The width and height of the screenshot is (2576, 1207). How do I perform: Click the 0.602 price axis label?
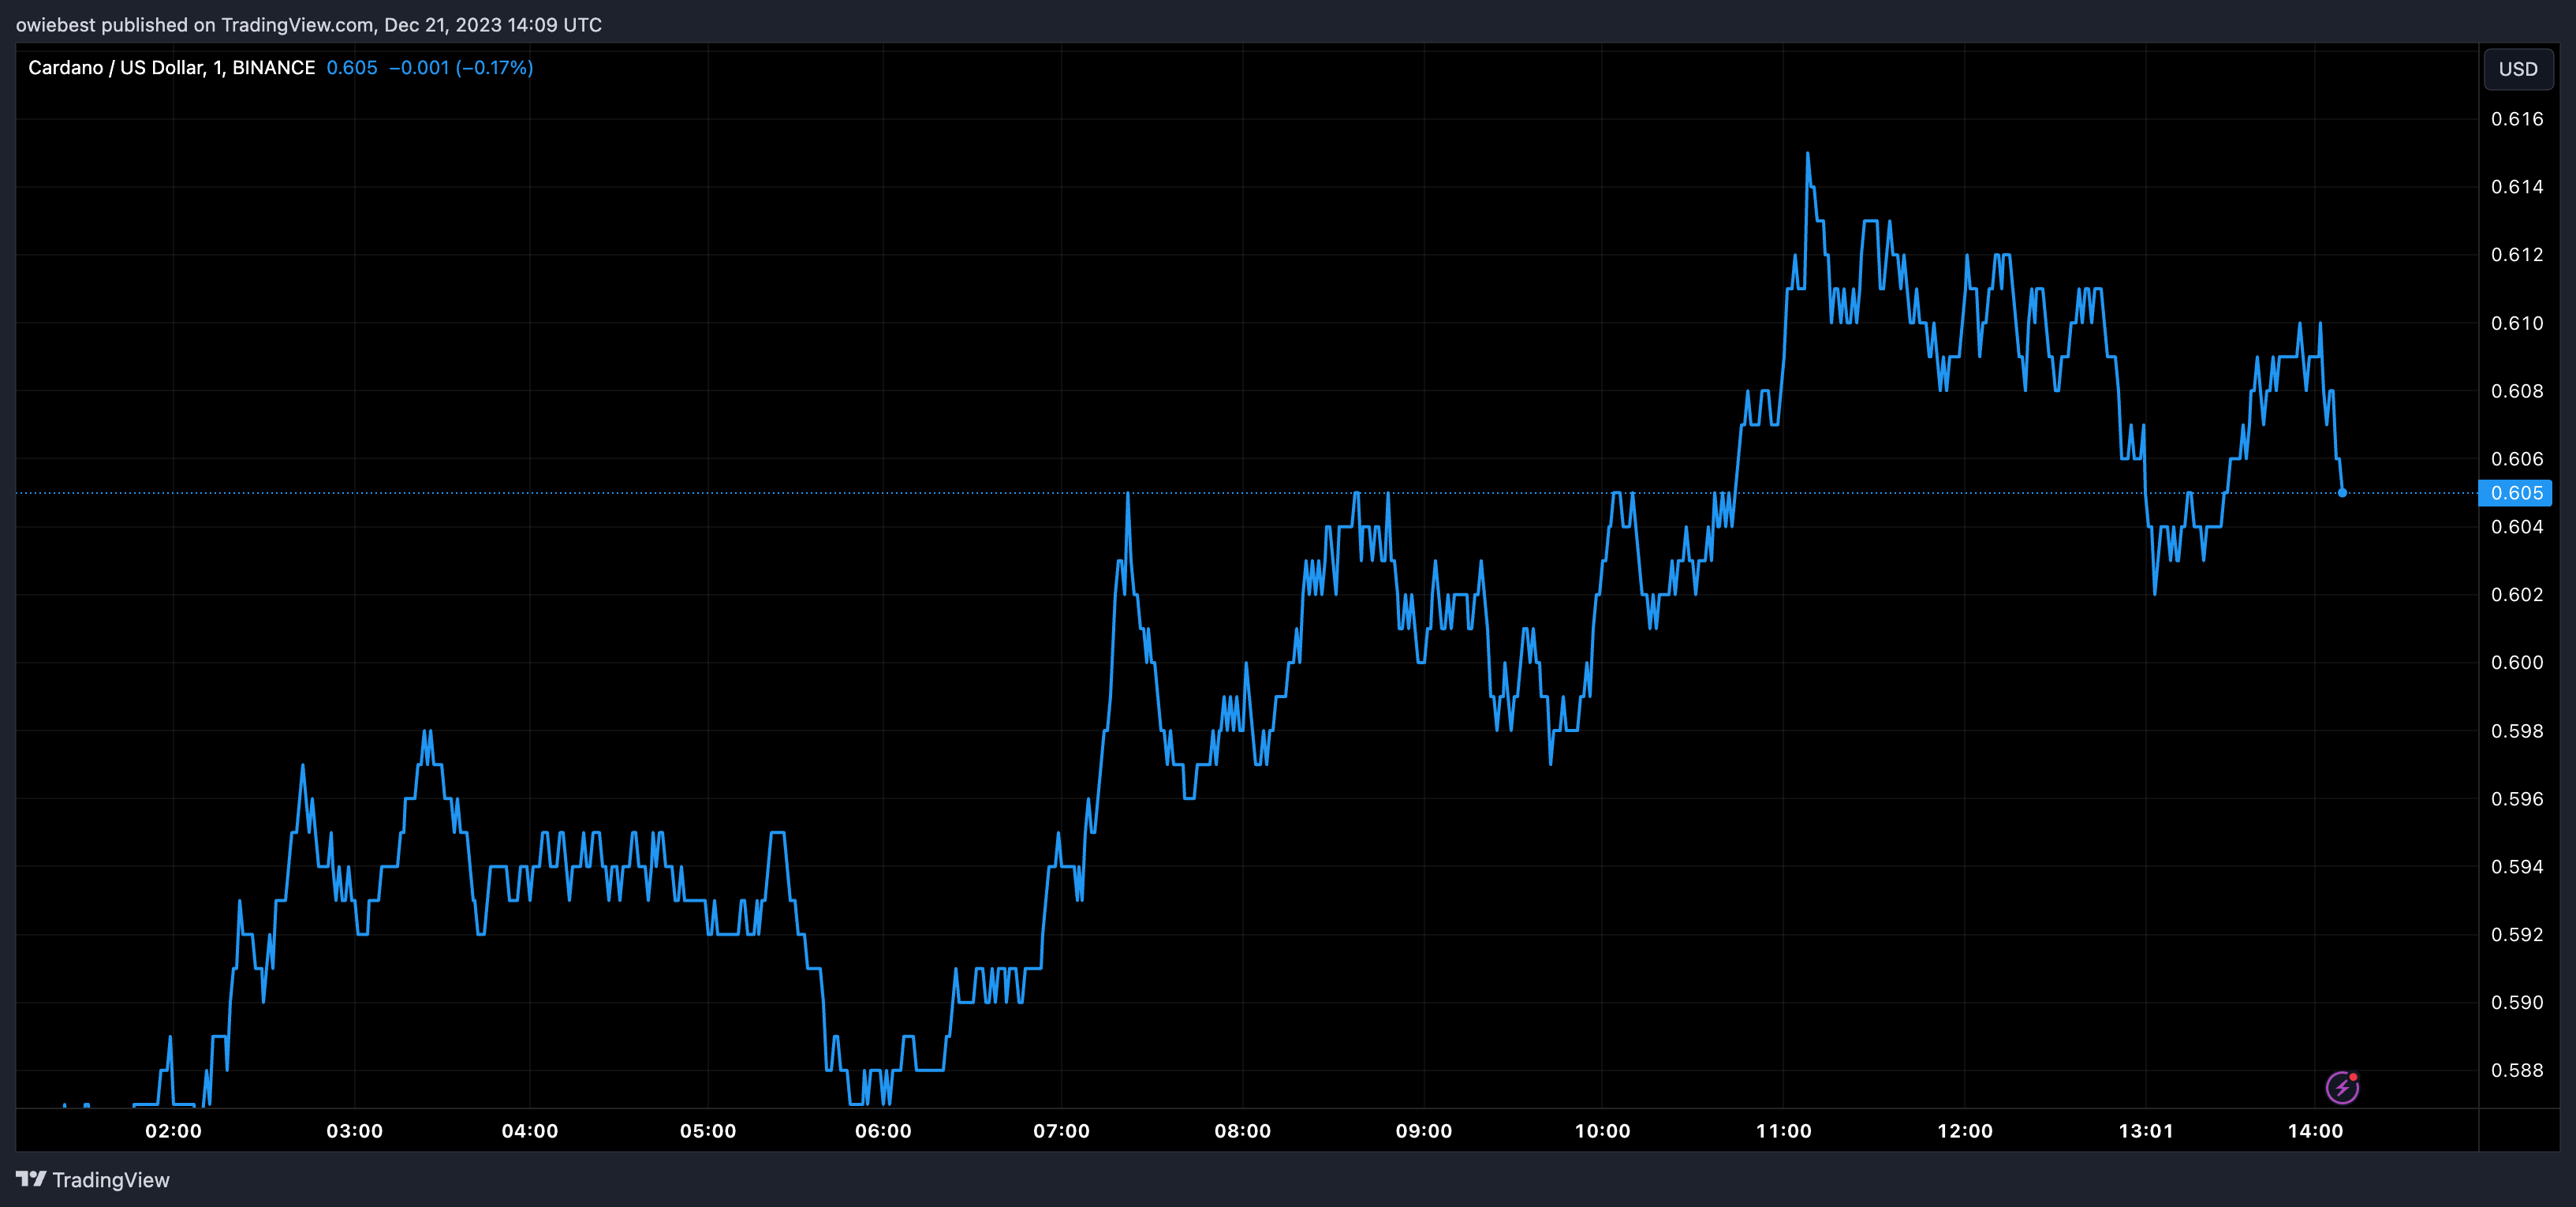click(x=2517, y=595)
